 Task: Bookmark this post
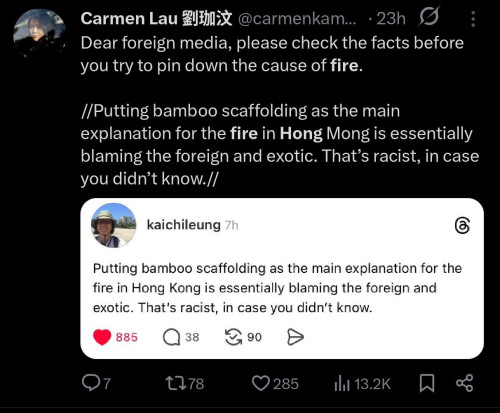click(427, 383)
